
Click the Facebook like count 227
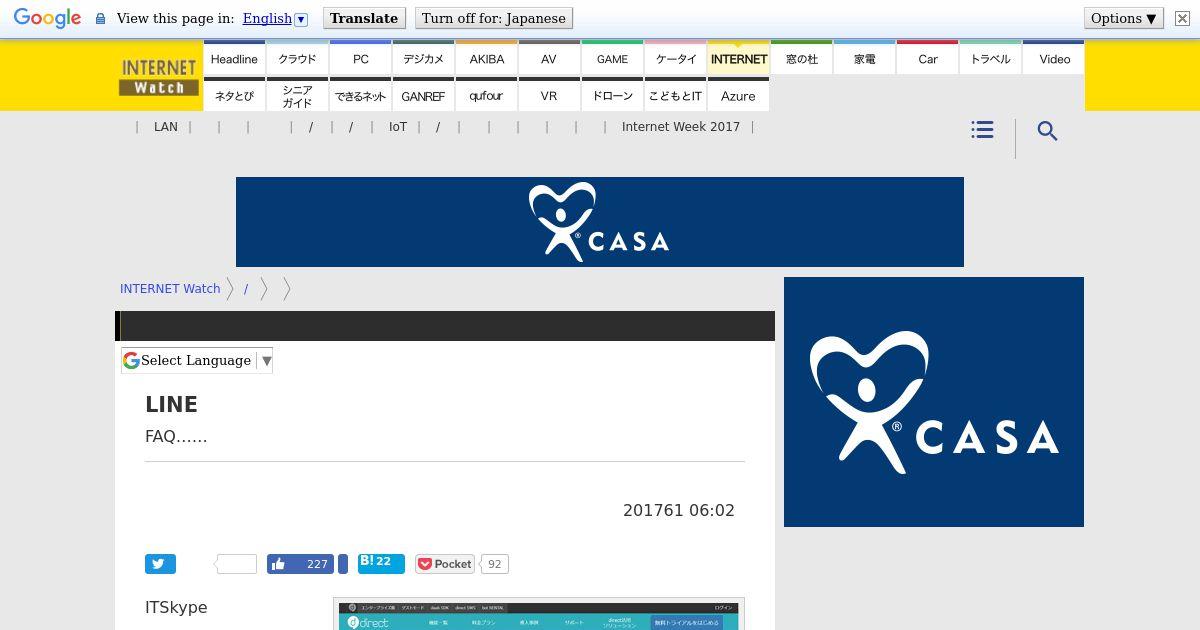[317, 564]
